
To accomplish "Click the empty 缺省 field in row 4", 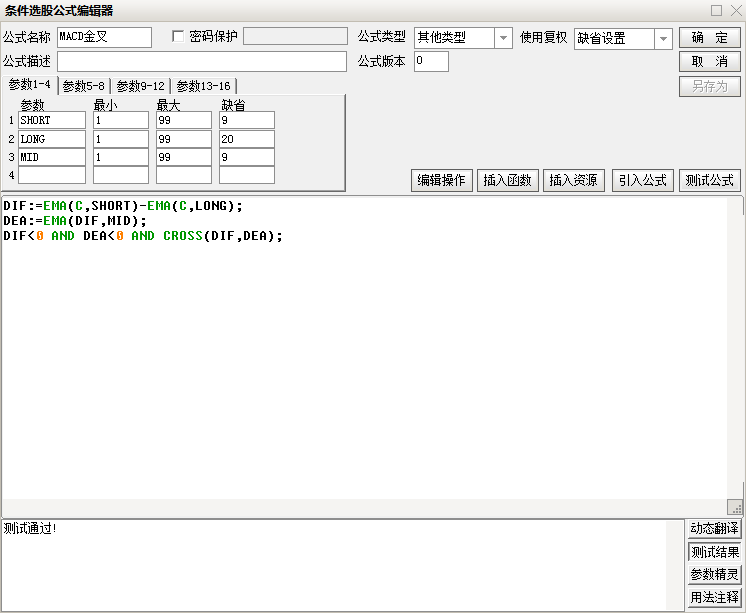I will pos(246,175).
